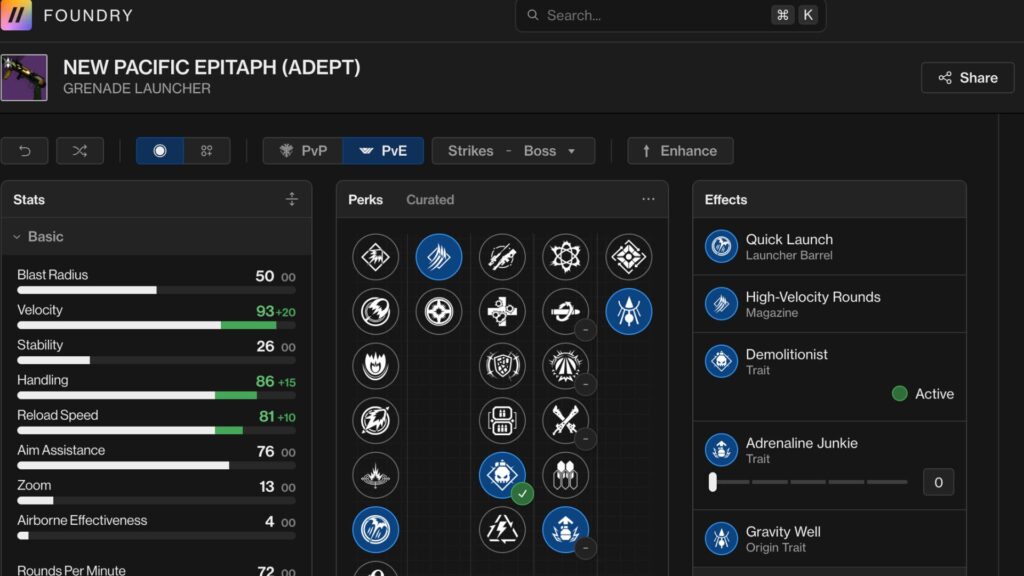This screenshot has width=1024, height=576.
Task: Randomize the roll with the shuffle icon
Action: point(80,151)
